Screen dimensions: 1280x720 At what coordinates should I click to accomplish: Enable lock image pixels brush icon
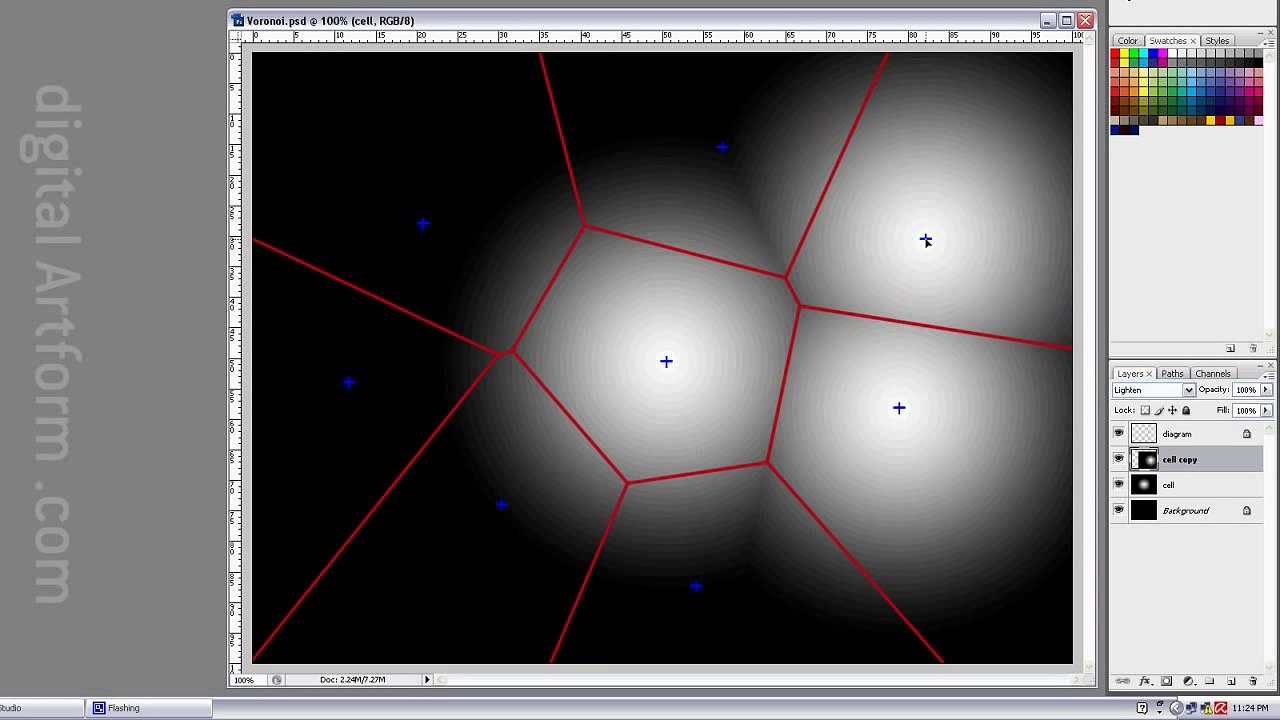pyautogui.click(x=1159, y=410)
